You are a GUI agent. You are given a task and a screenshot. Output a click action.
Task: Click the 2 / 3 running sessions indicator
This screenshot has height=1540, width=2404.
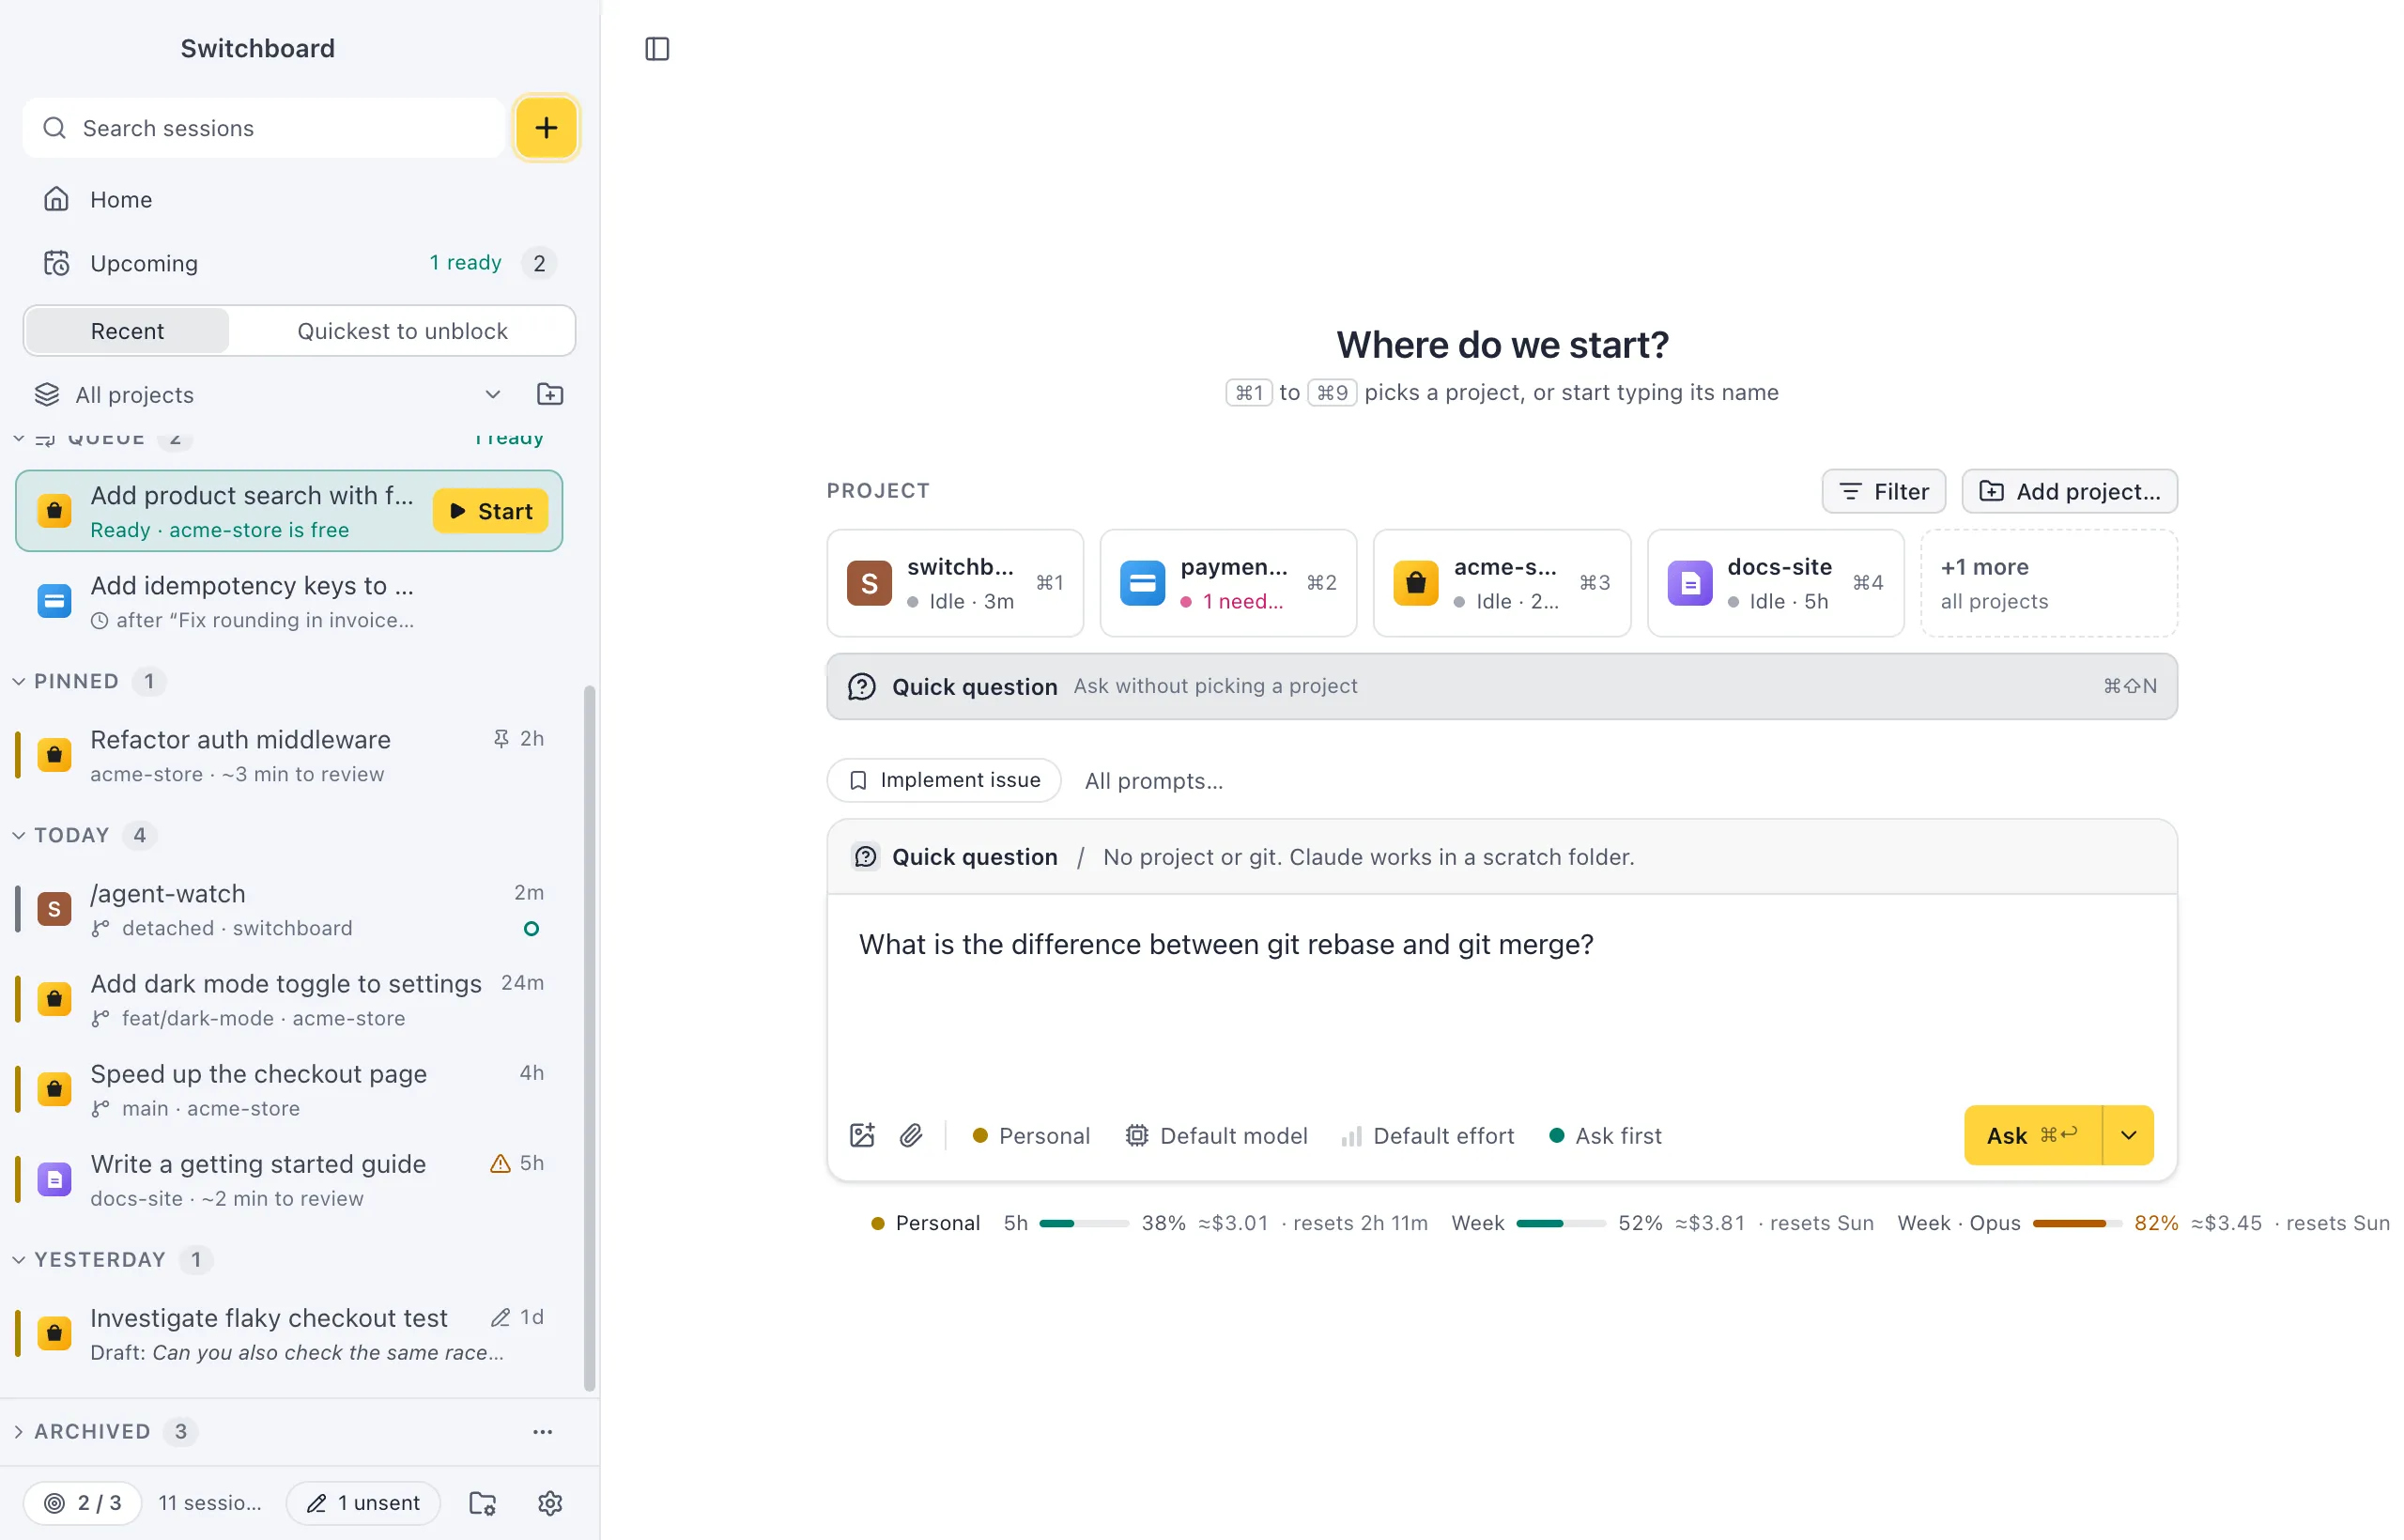(x=83, y=1502)
